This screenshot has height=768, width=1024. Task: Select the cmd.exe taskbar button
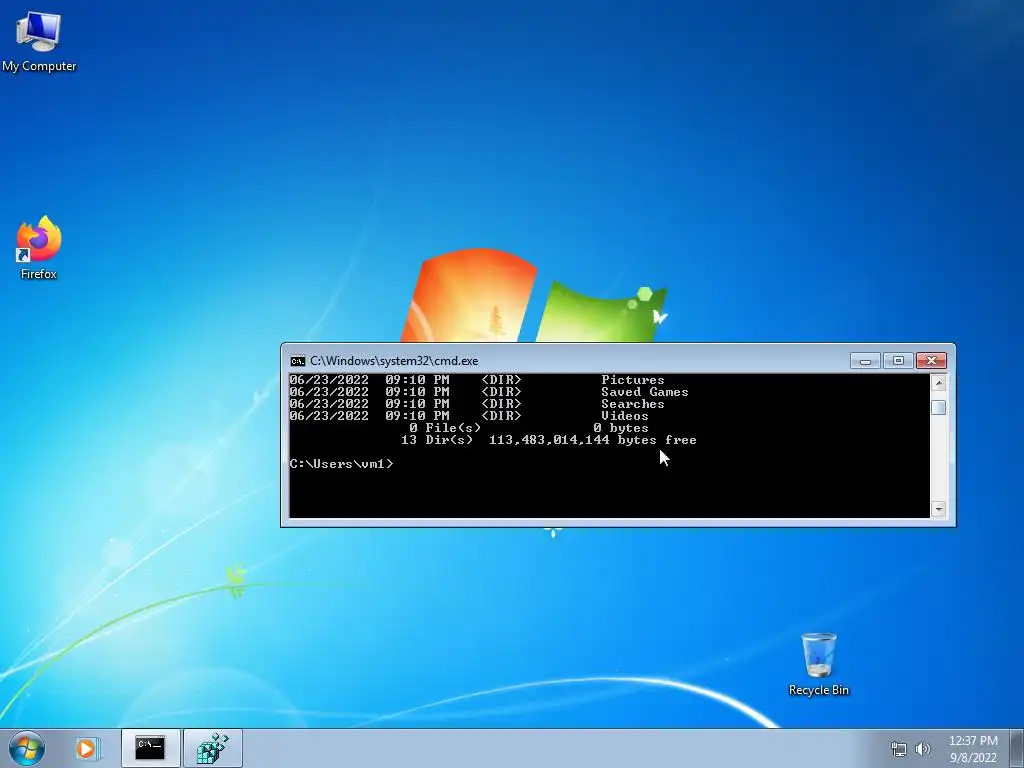(150, 748)
